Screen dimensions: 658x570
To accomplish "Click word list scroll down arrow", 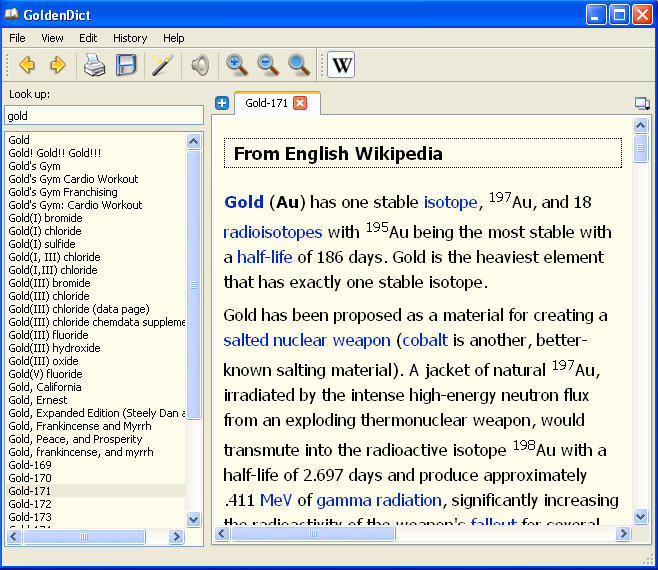I will point(193,520).
